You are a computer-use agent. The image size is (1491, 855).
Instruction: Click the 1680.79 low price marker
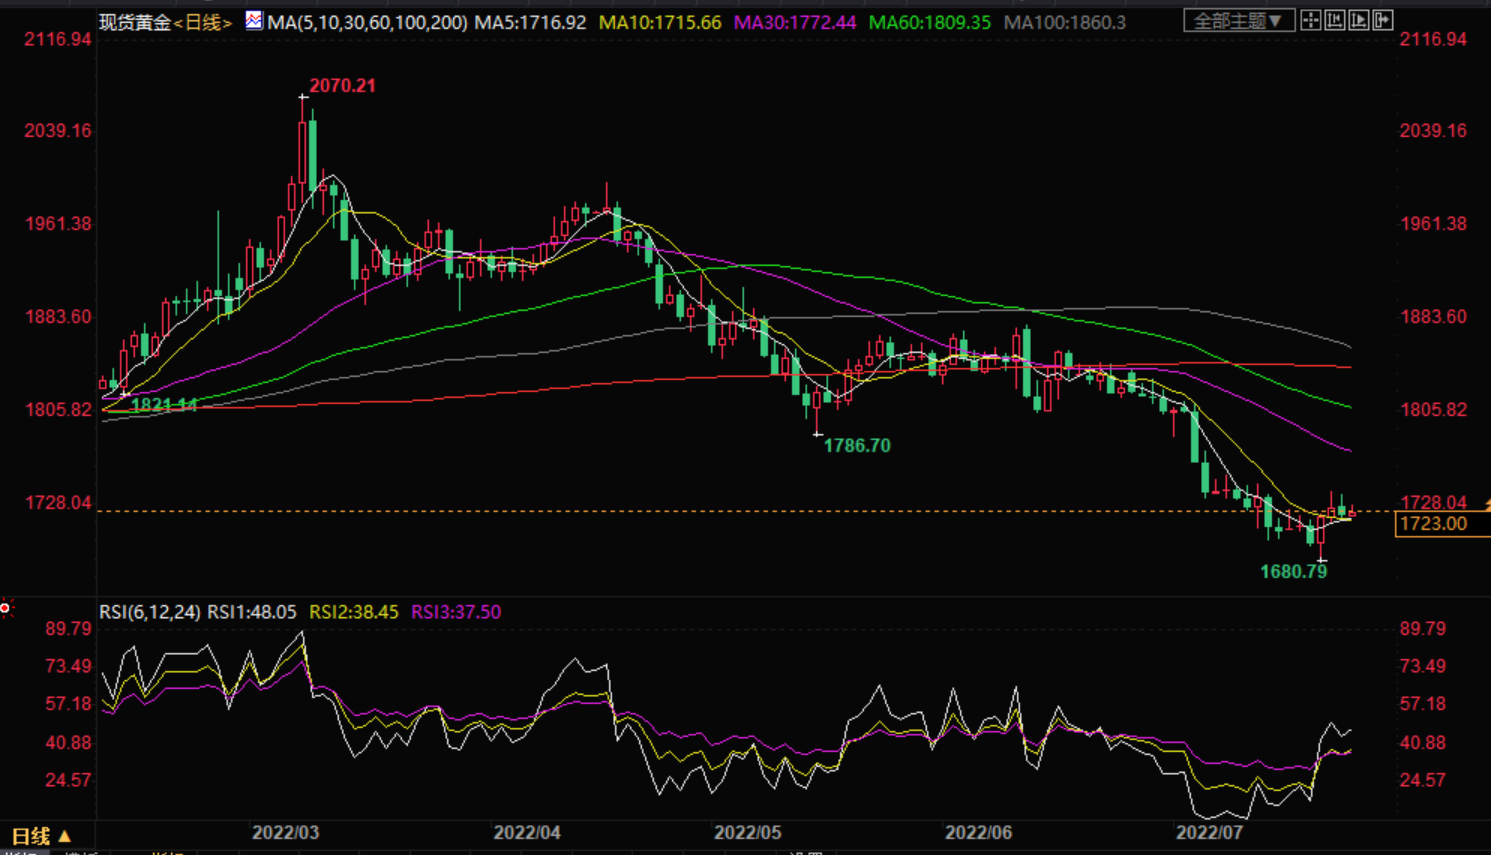click(x=1293, y=572)
